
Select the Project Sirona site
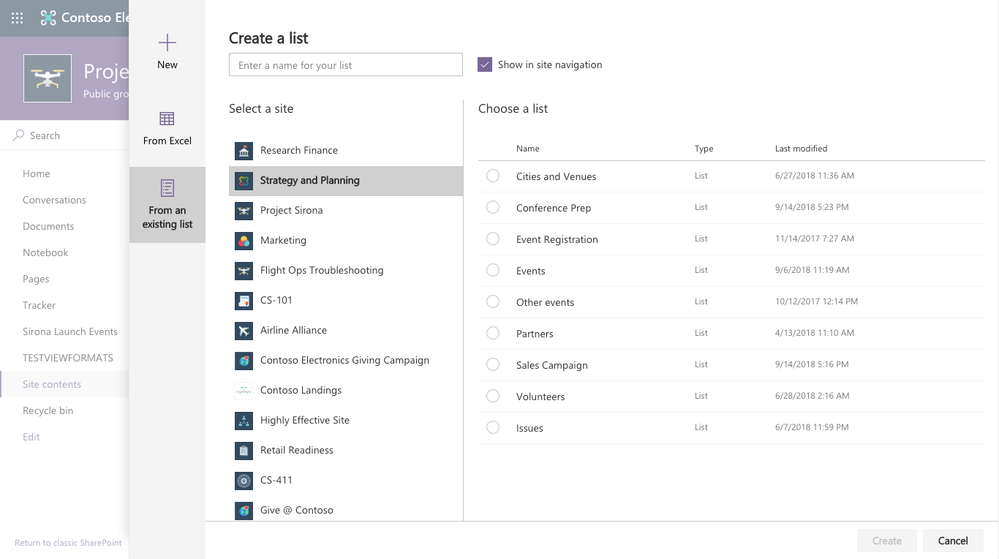pos(291,211)
